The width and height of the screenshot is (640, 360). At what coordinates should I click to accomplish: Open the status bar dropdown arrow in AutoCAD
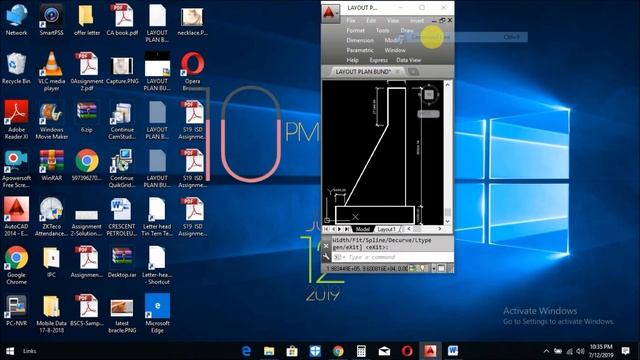click(433, 268)
